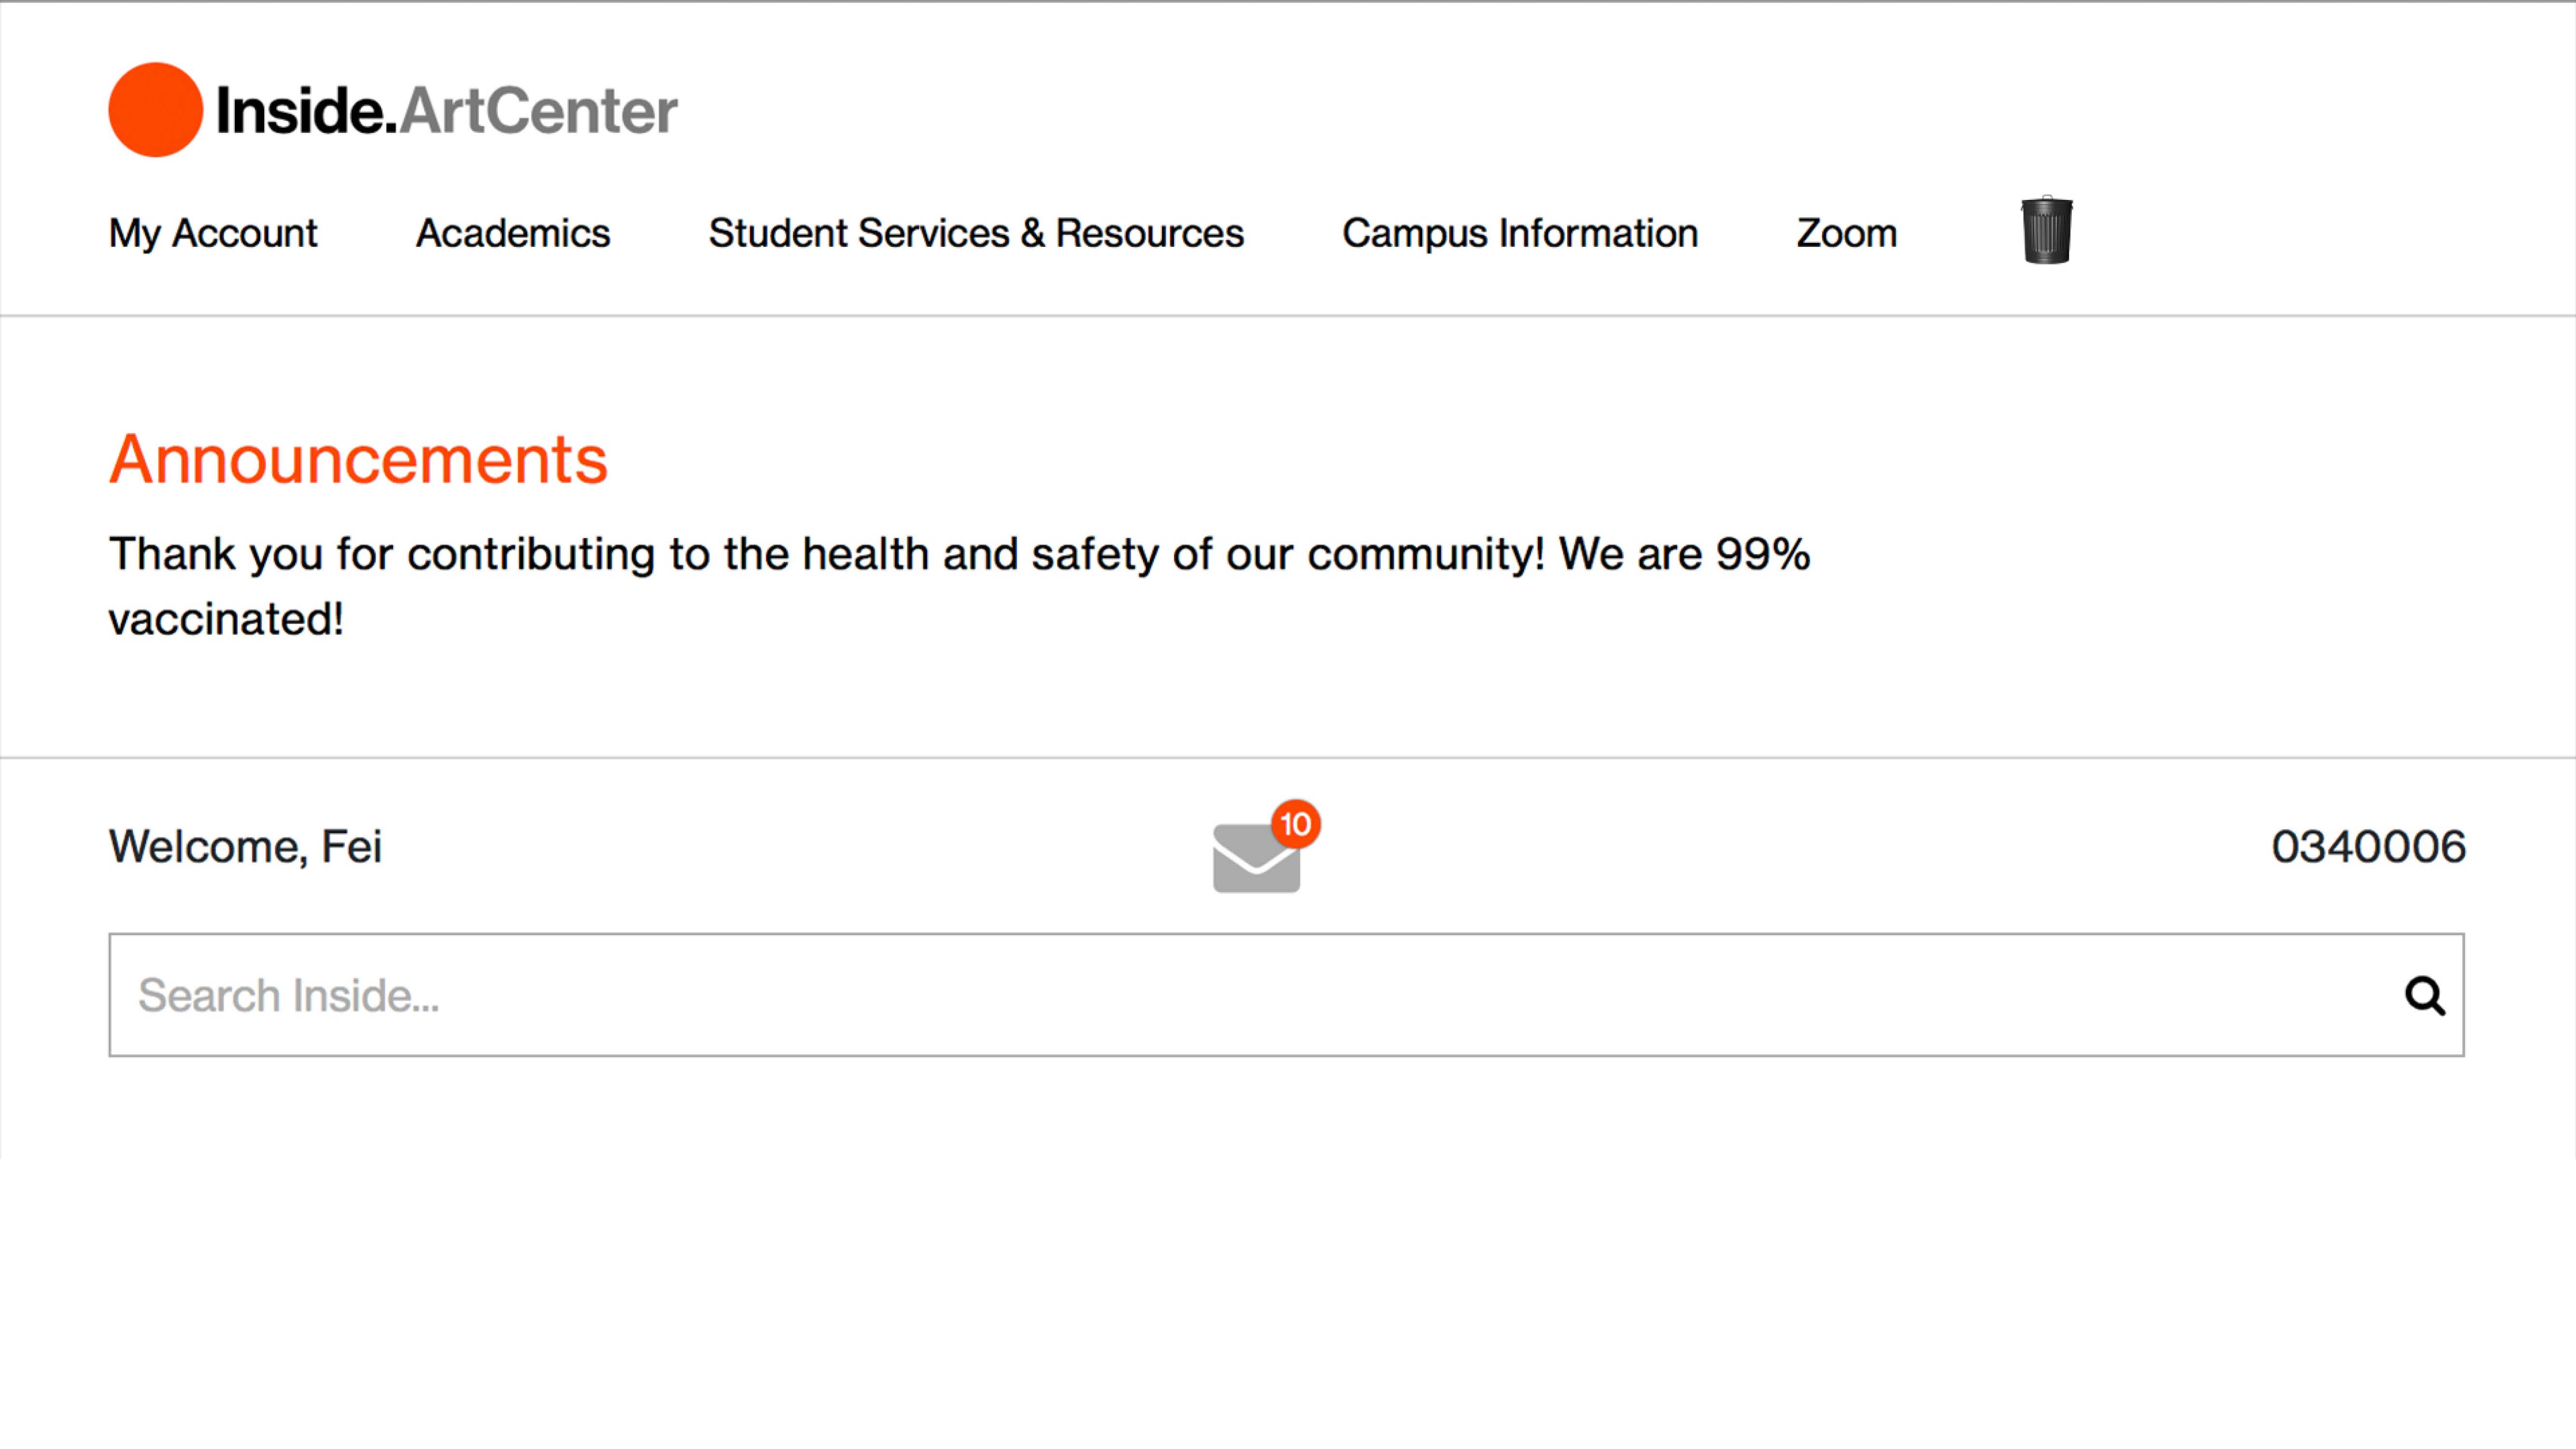Open Student Services & Resources menu
Viewport: 2576px width, 1449px height.
[x=975, y=233]
